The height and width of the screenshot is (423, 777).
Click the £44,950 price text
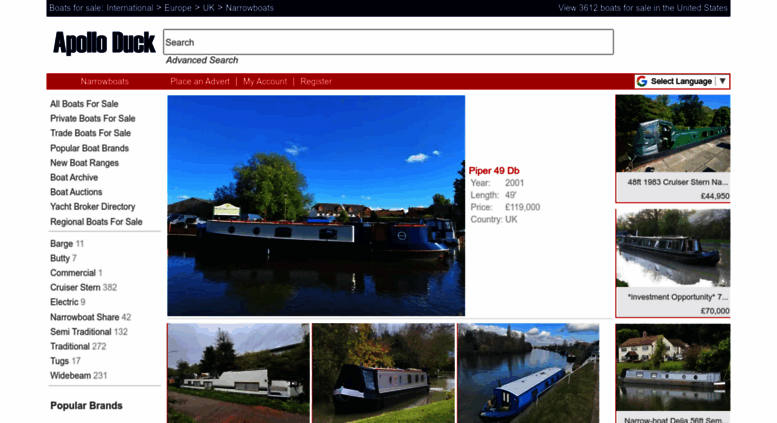pyautogui.click(x=715, y=196)
